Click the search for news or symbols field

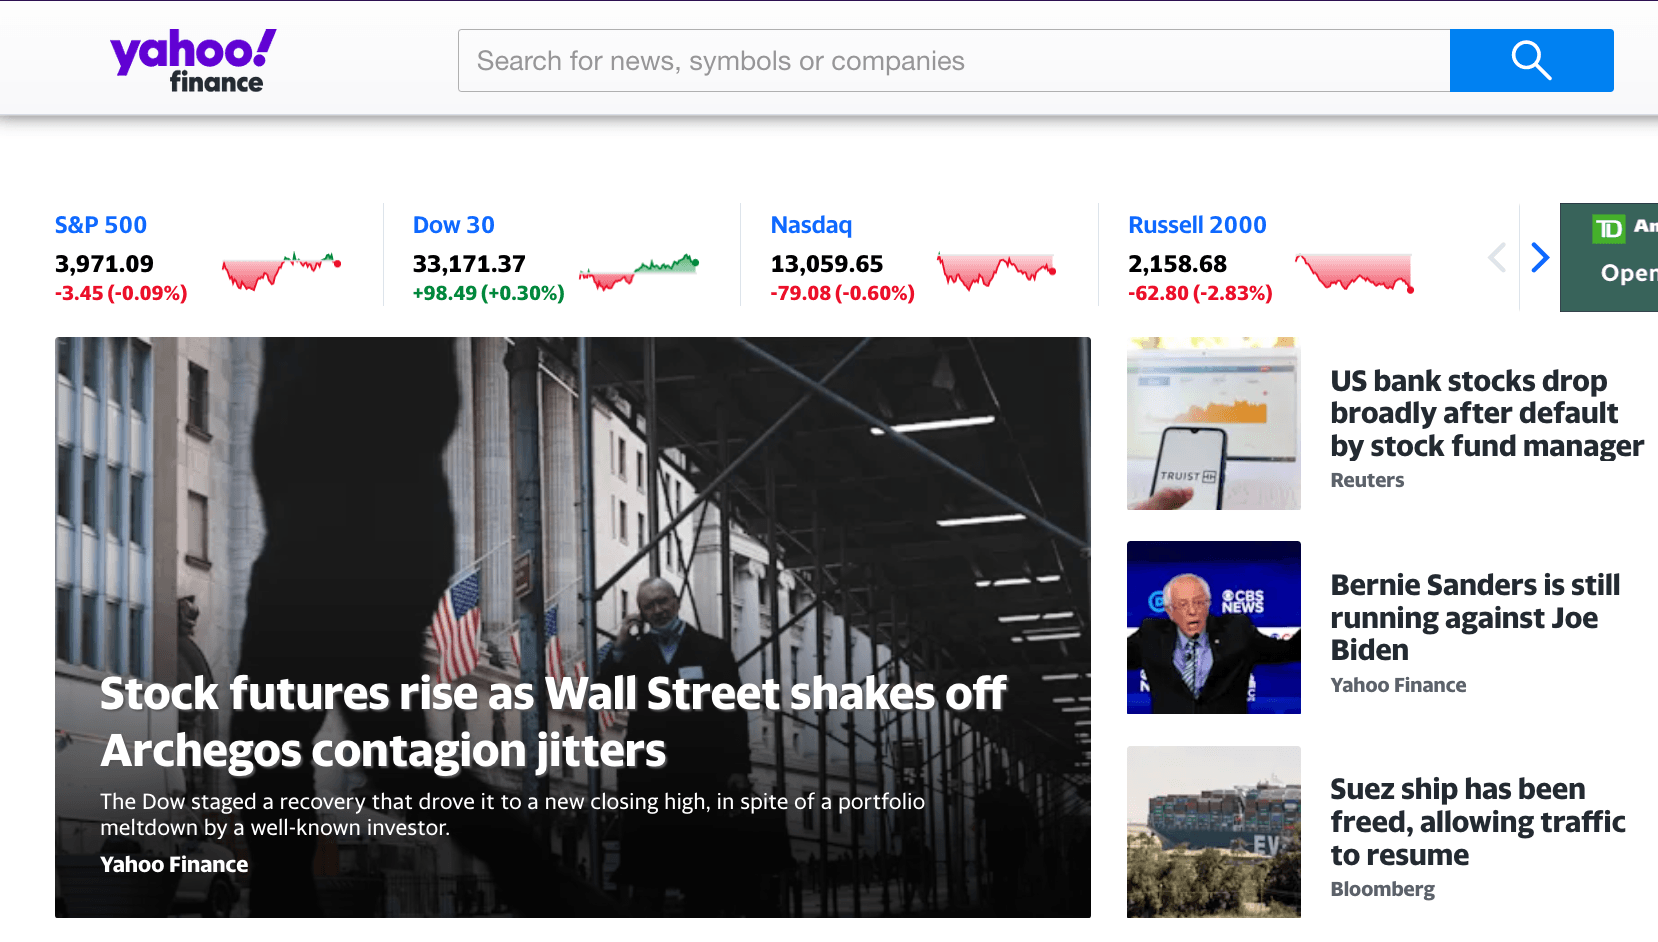[x=954, y=61]
